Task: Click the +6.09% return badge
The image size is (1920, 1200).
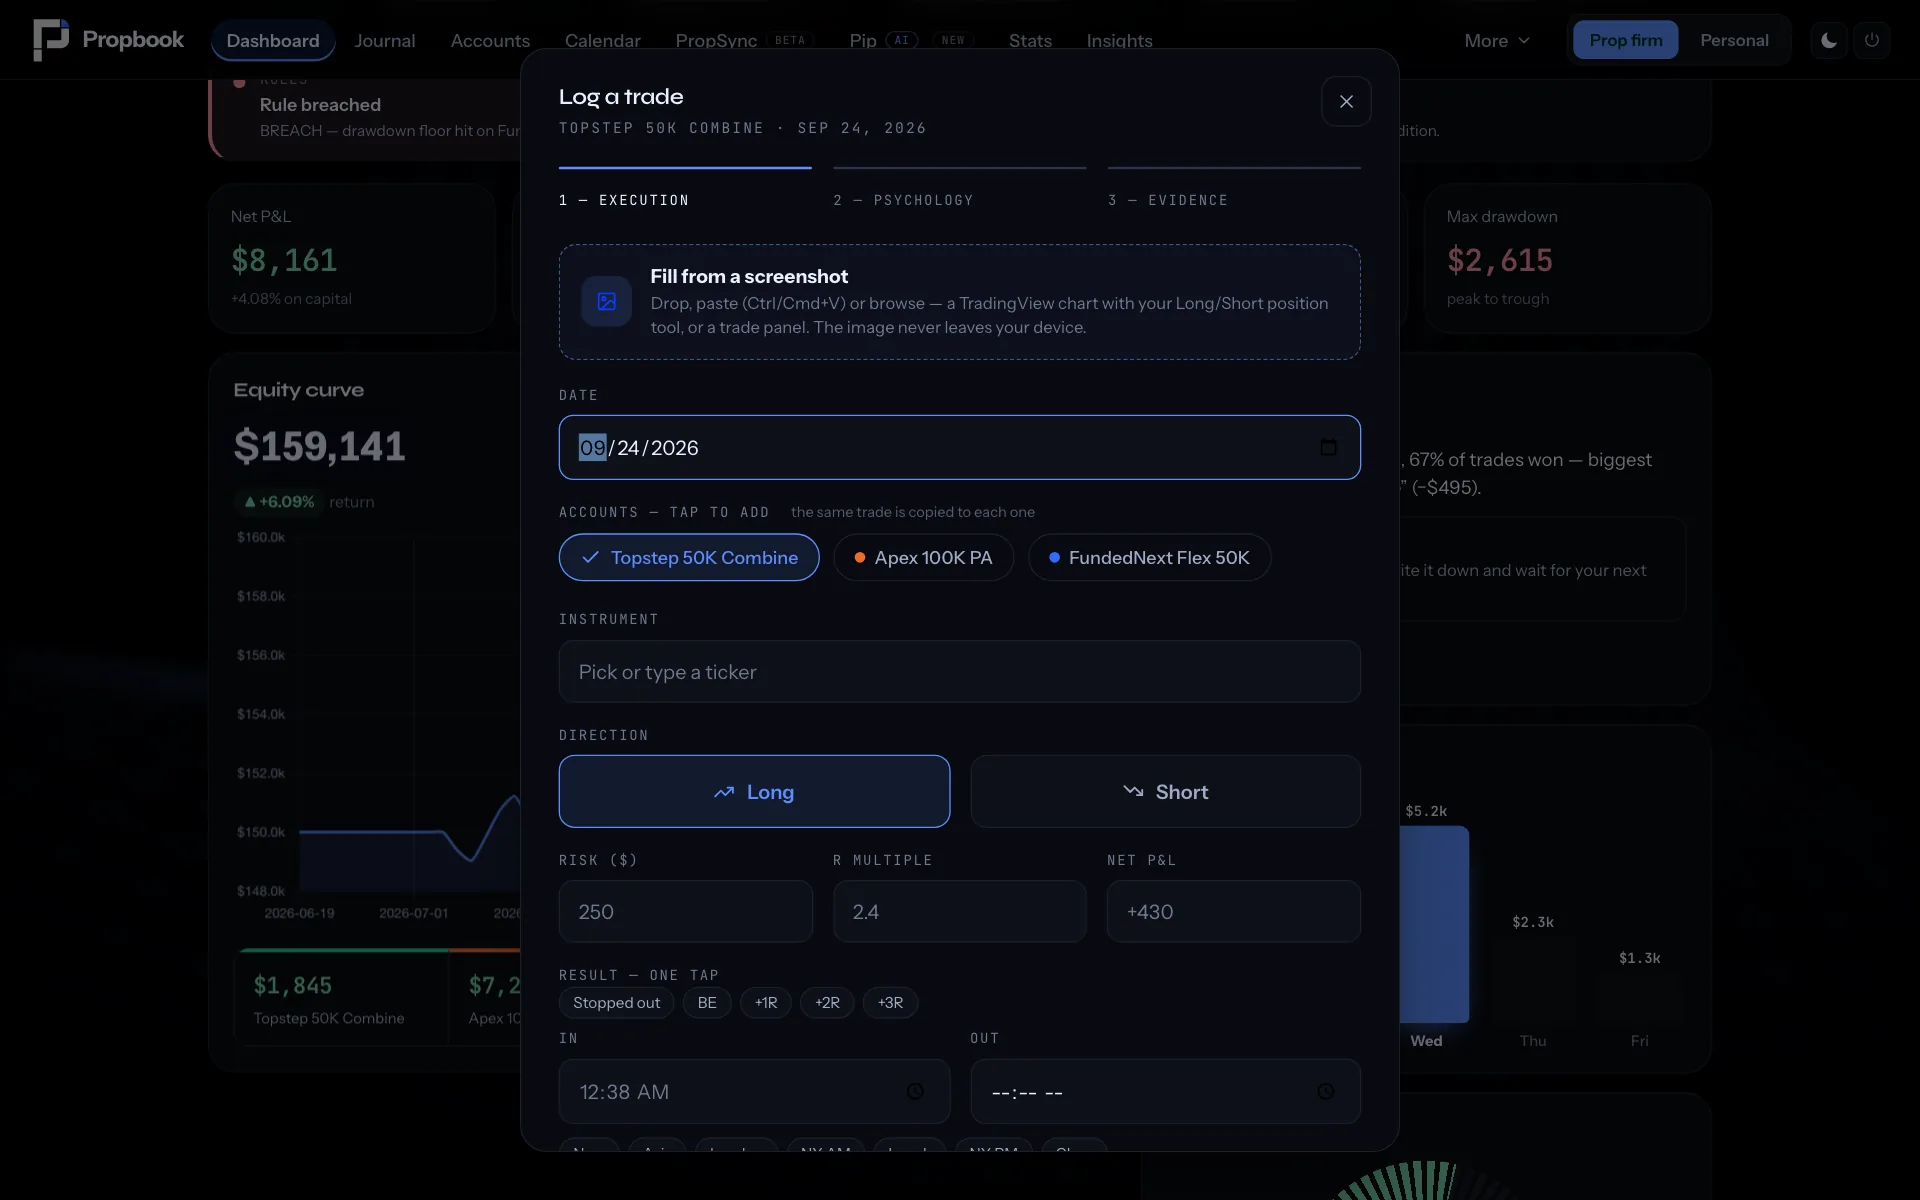Action: [x=279, y=501]
